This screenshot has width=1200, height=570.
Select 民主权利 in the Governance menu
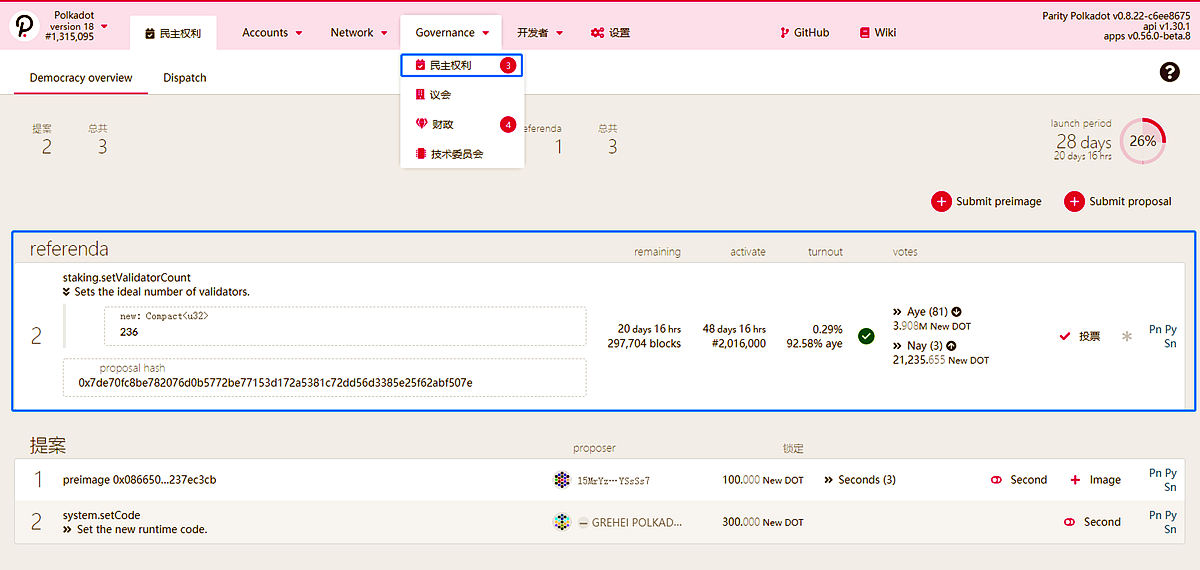pyautogui.click(x=462, y=65)
